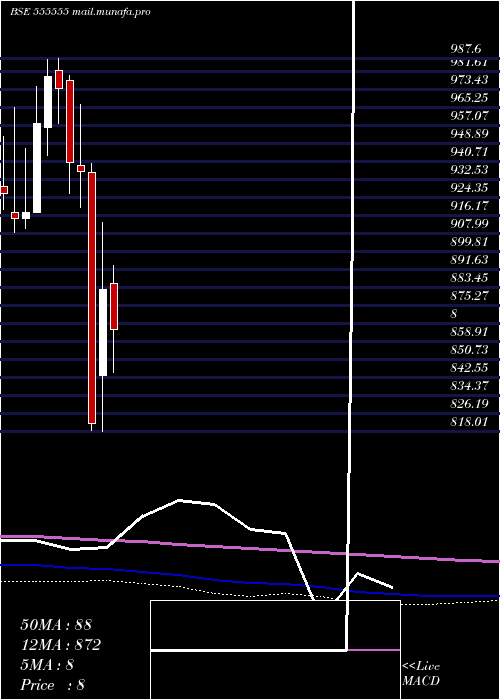Click the 875.27 price axis label

click(x=469, y=296)
